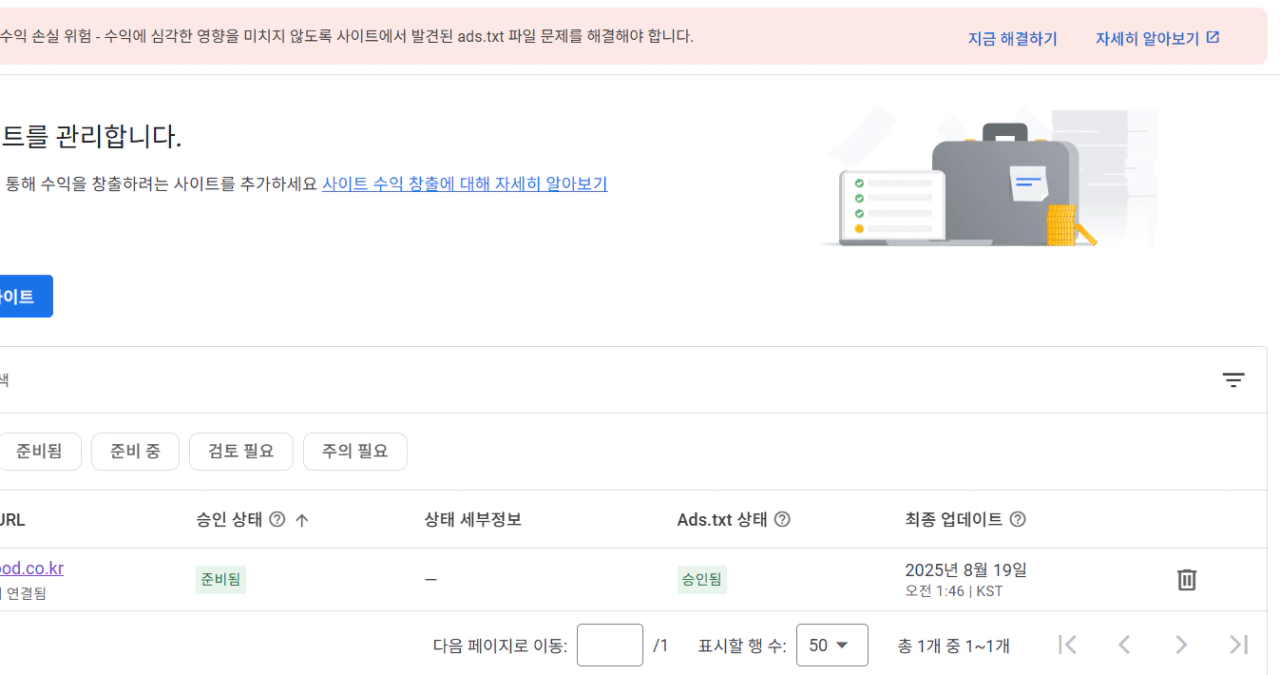This screenshot has width=1280, height=675.
Task: Go to the next page
Action: 1181,645
